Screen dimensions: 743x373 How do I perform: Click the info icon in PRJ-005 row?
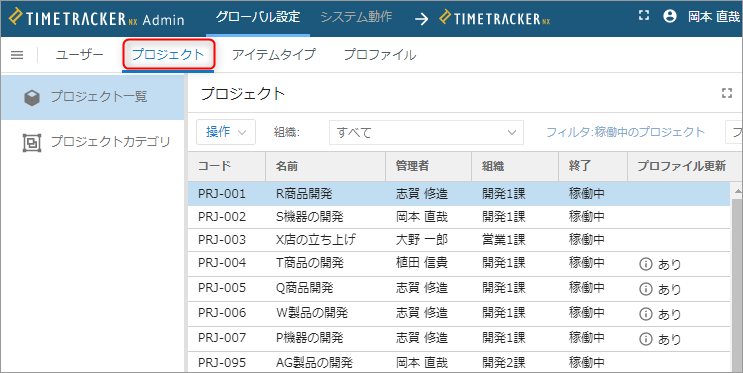tap(645, 289)
